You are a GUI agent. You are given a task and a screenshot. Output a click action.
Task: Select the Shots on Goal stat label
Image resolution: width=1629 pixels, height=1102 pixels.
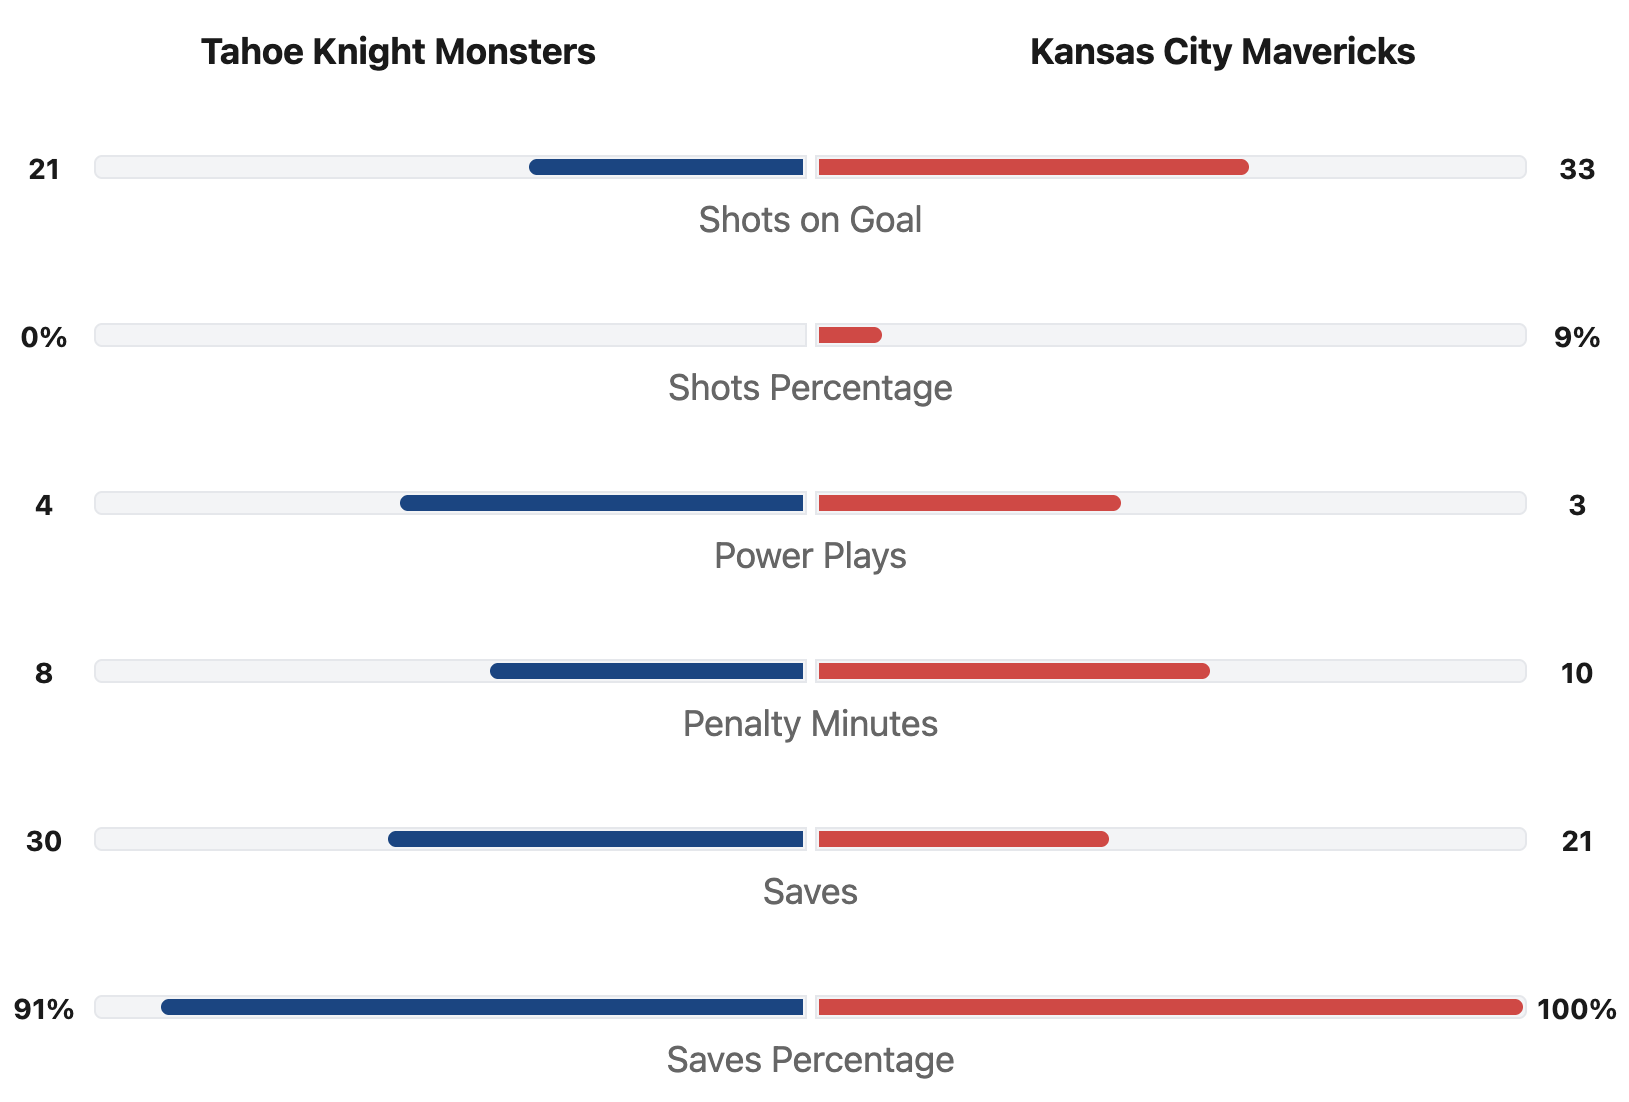(810, 220)
